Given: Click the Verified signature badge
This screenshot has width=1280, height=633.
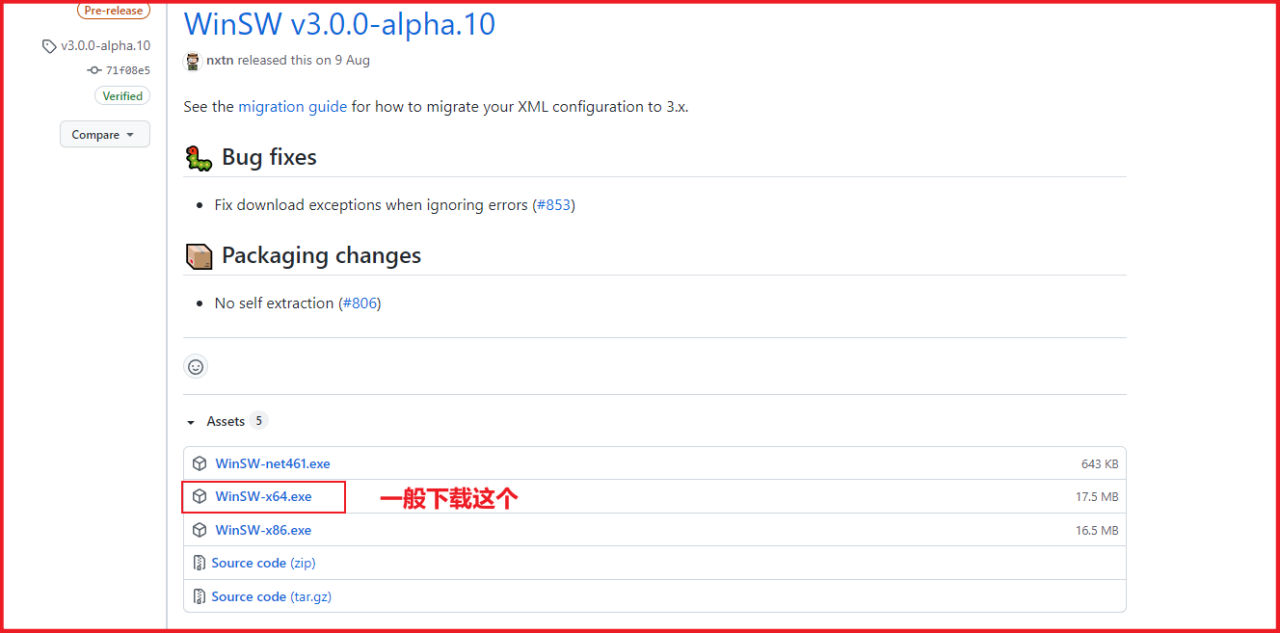Looking at the screenshot, I should coord(122,96).
